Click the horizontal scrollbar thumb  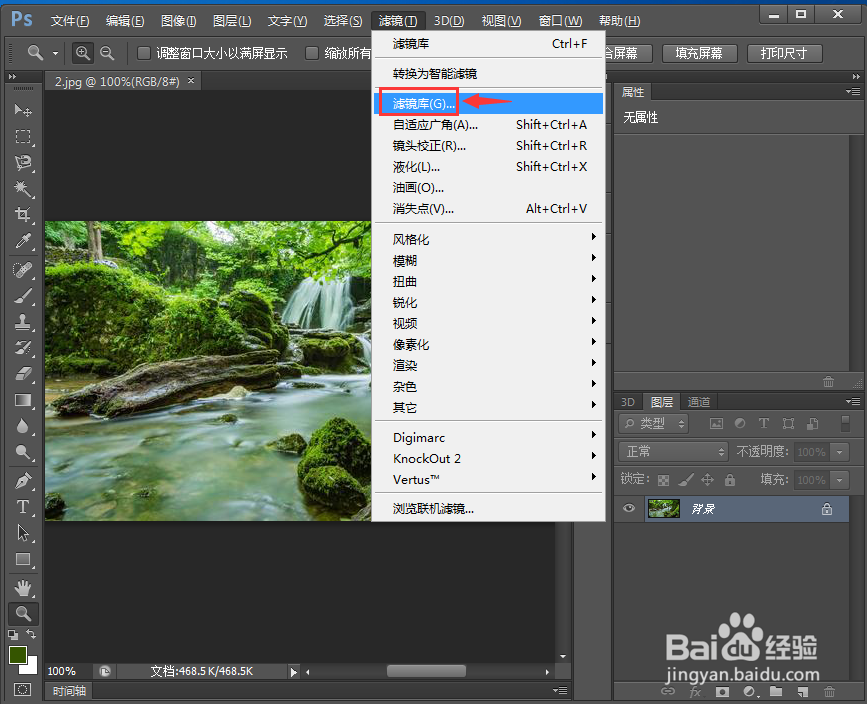click(x=426, y=671)
